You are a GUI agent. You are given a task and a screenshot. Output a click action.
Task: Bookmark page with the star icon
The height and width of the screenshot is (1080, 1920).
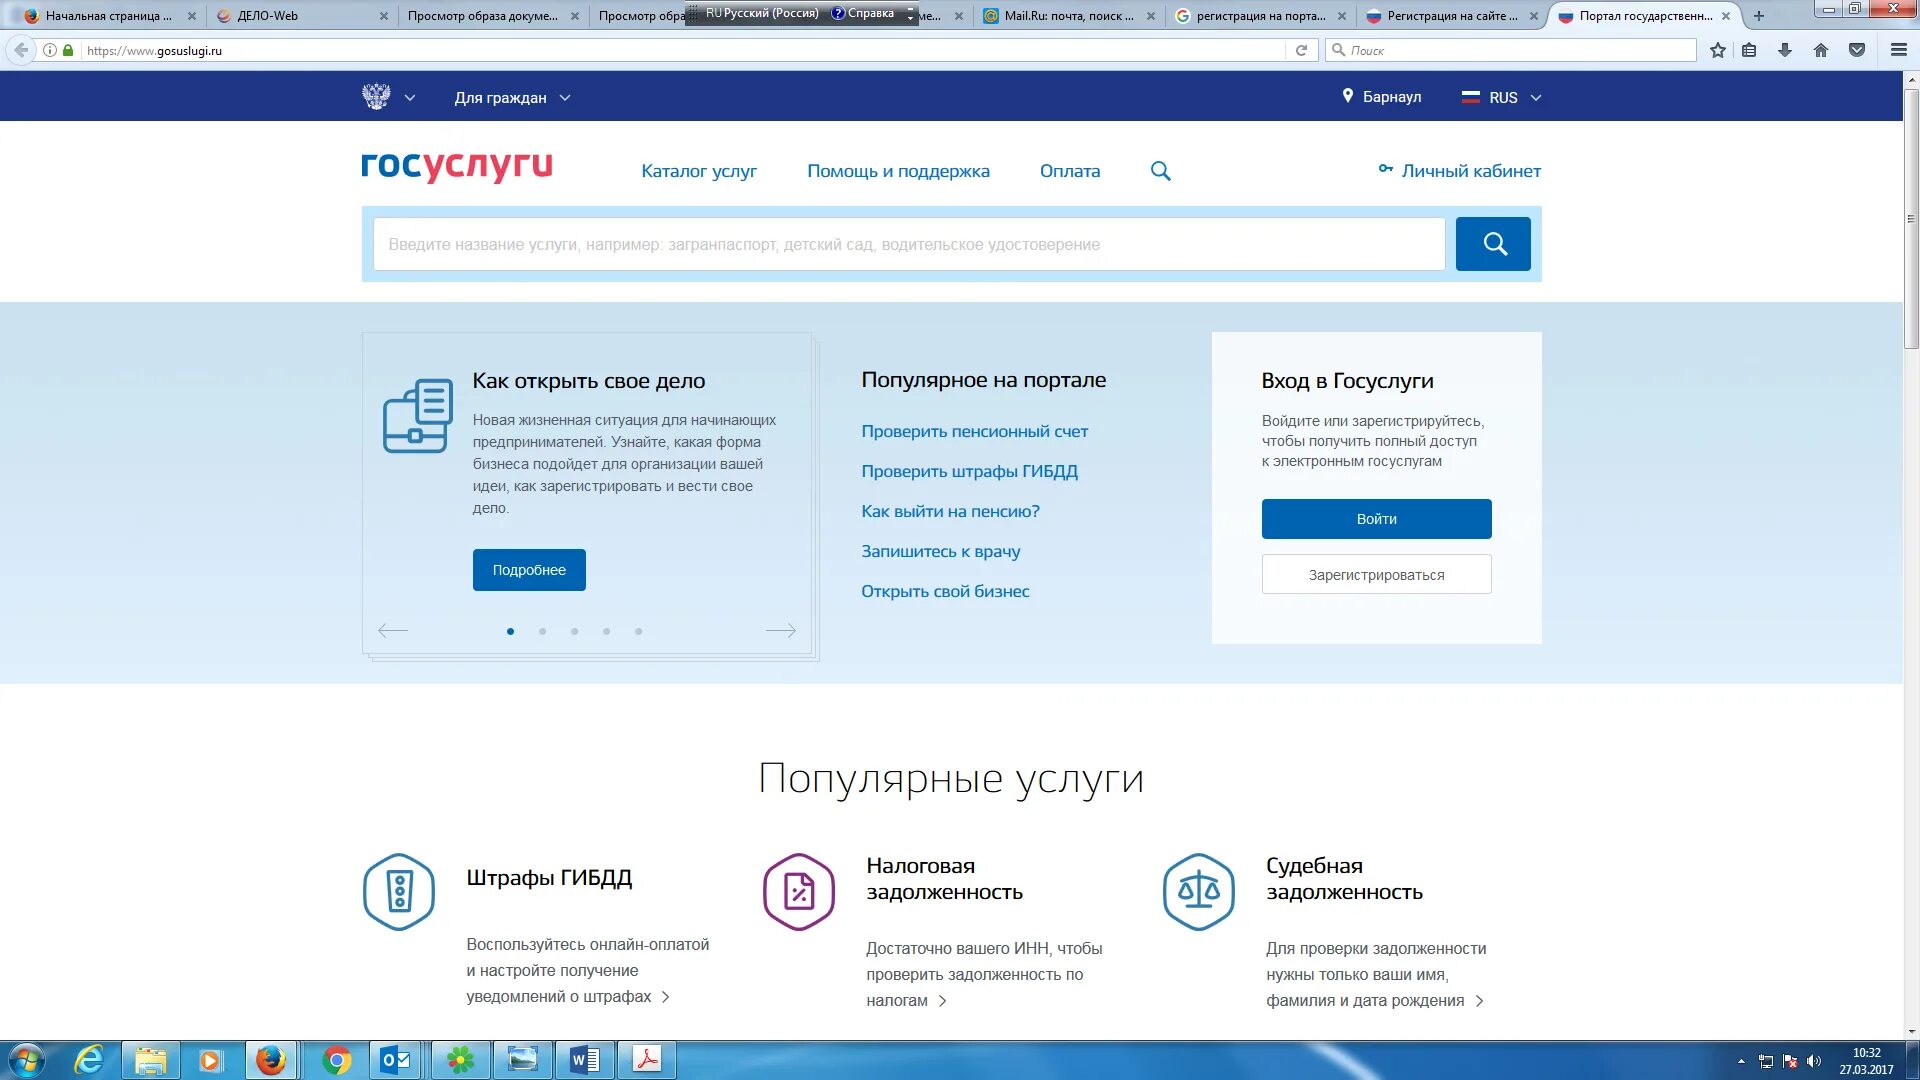[1717, 50]
